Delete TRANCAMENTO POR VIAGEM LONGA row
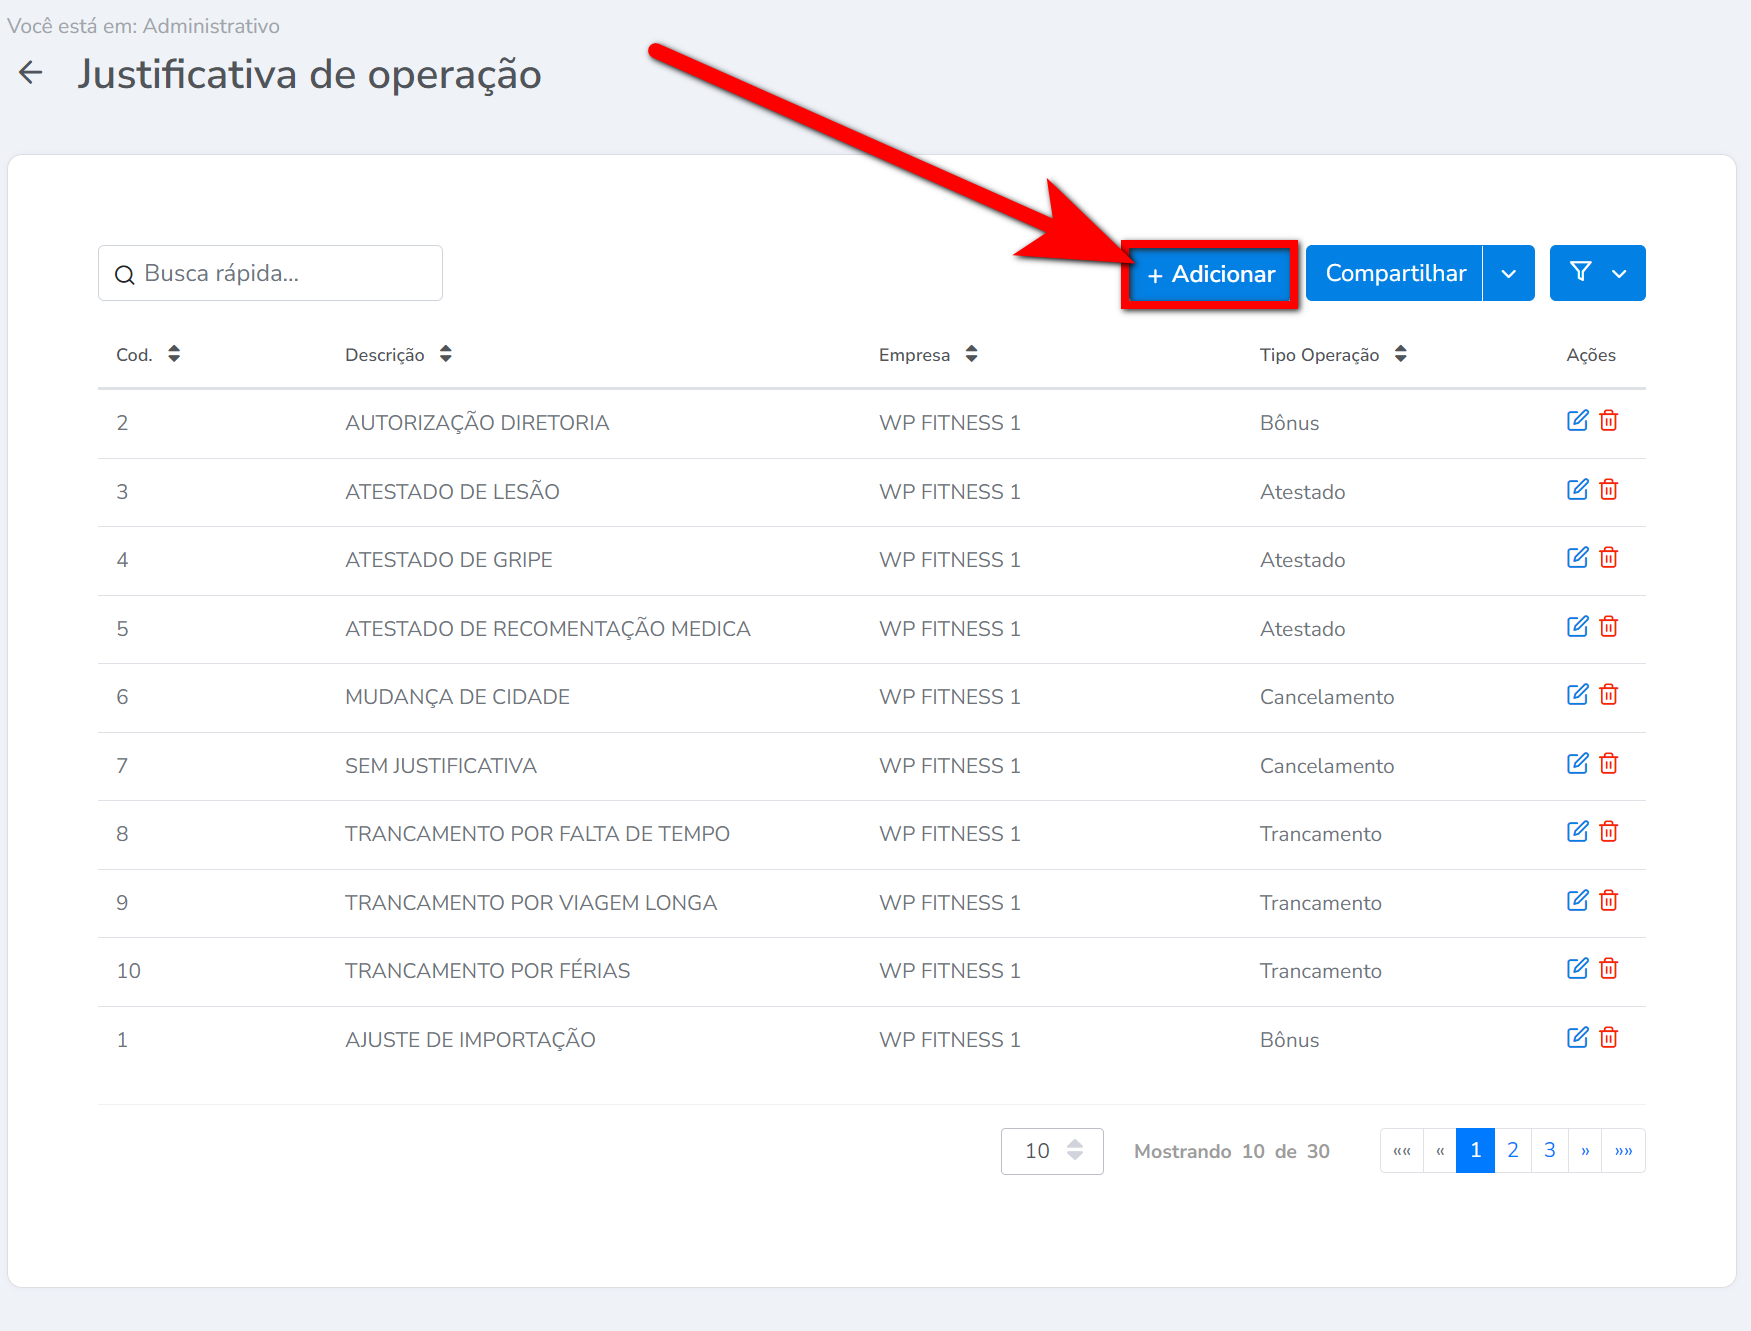 (x=1608, y=901)
